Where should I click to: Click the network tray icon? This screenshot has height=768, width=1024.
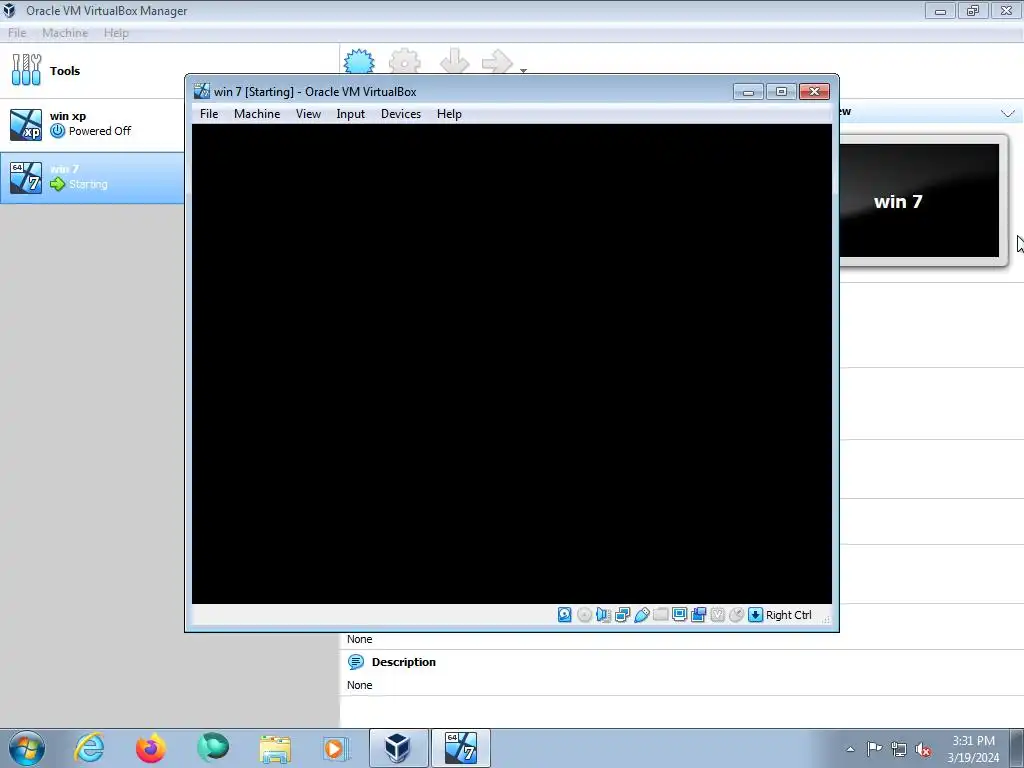click(x=899, y=750)
